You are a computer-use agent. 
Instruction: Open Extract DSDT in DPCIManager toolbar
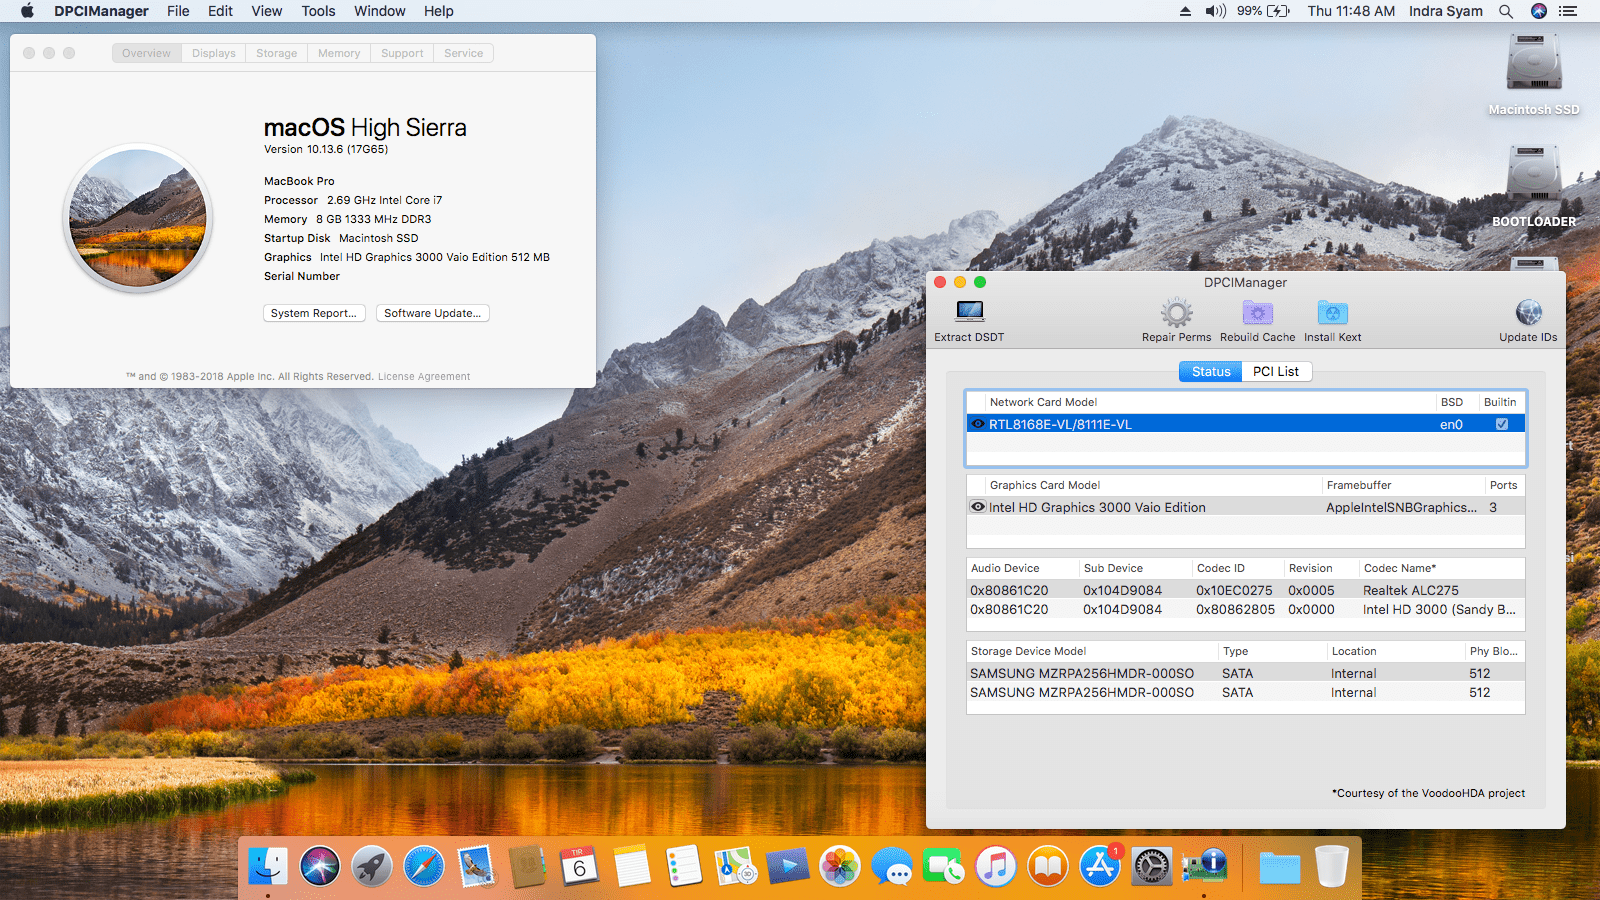point(967,317)
